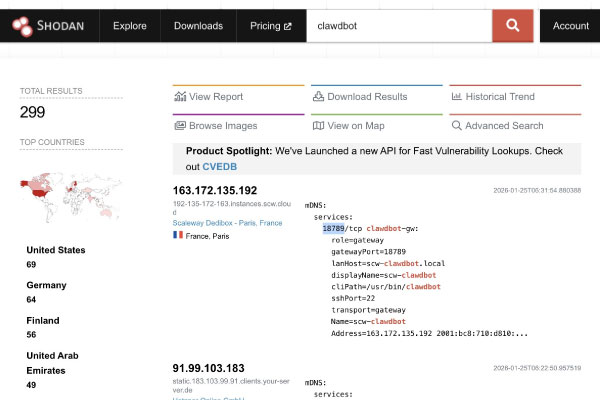Click the lanHost=scw-clawdbot.local line
This screenshot has width=600, height=400.
388,263
